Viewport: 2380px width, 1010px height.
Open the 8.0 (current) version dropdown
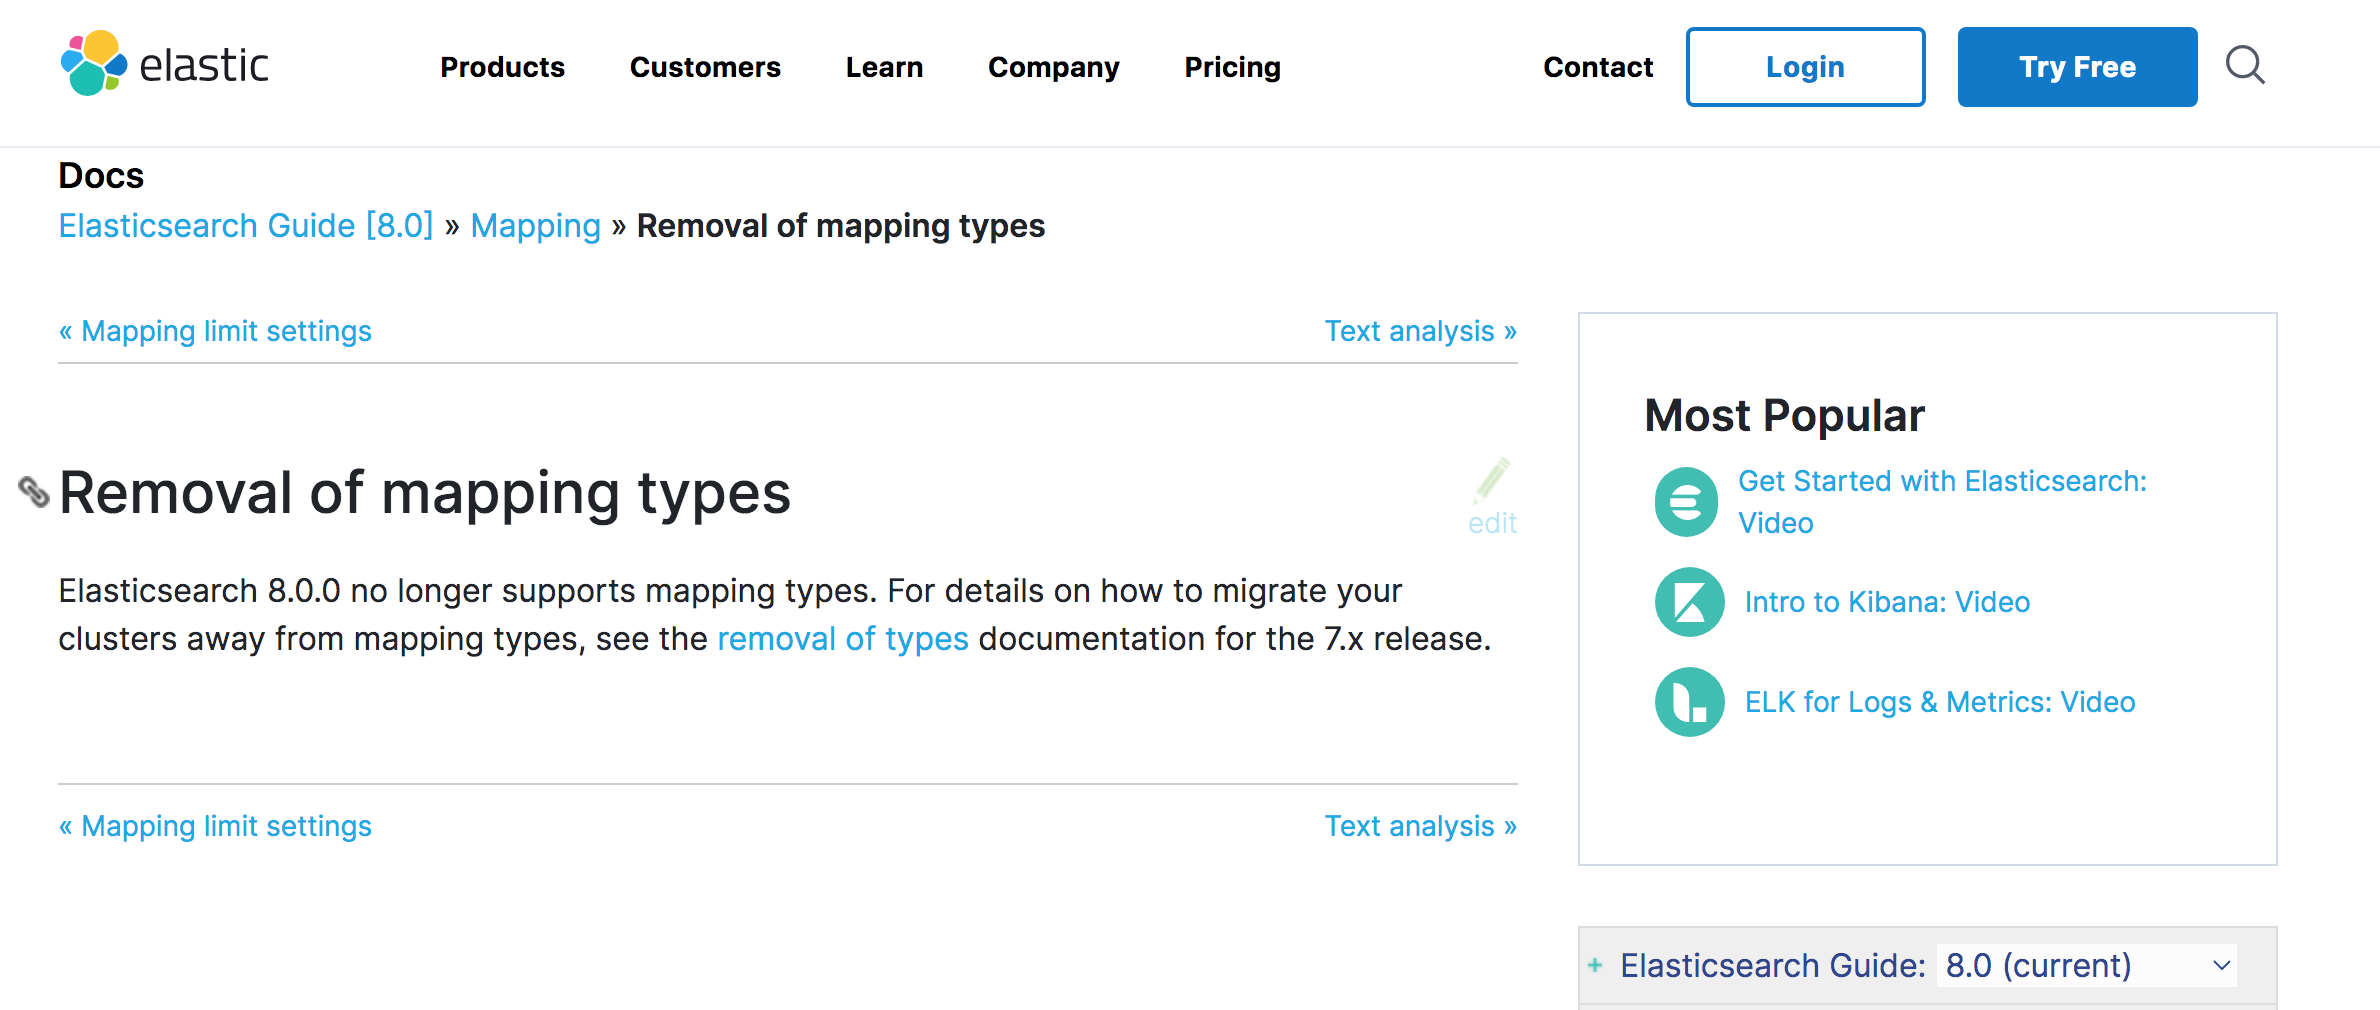coord(2086,965)
